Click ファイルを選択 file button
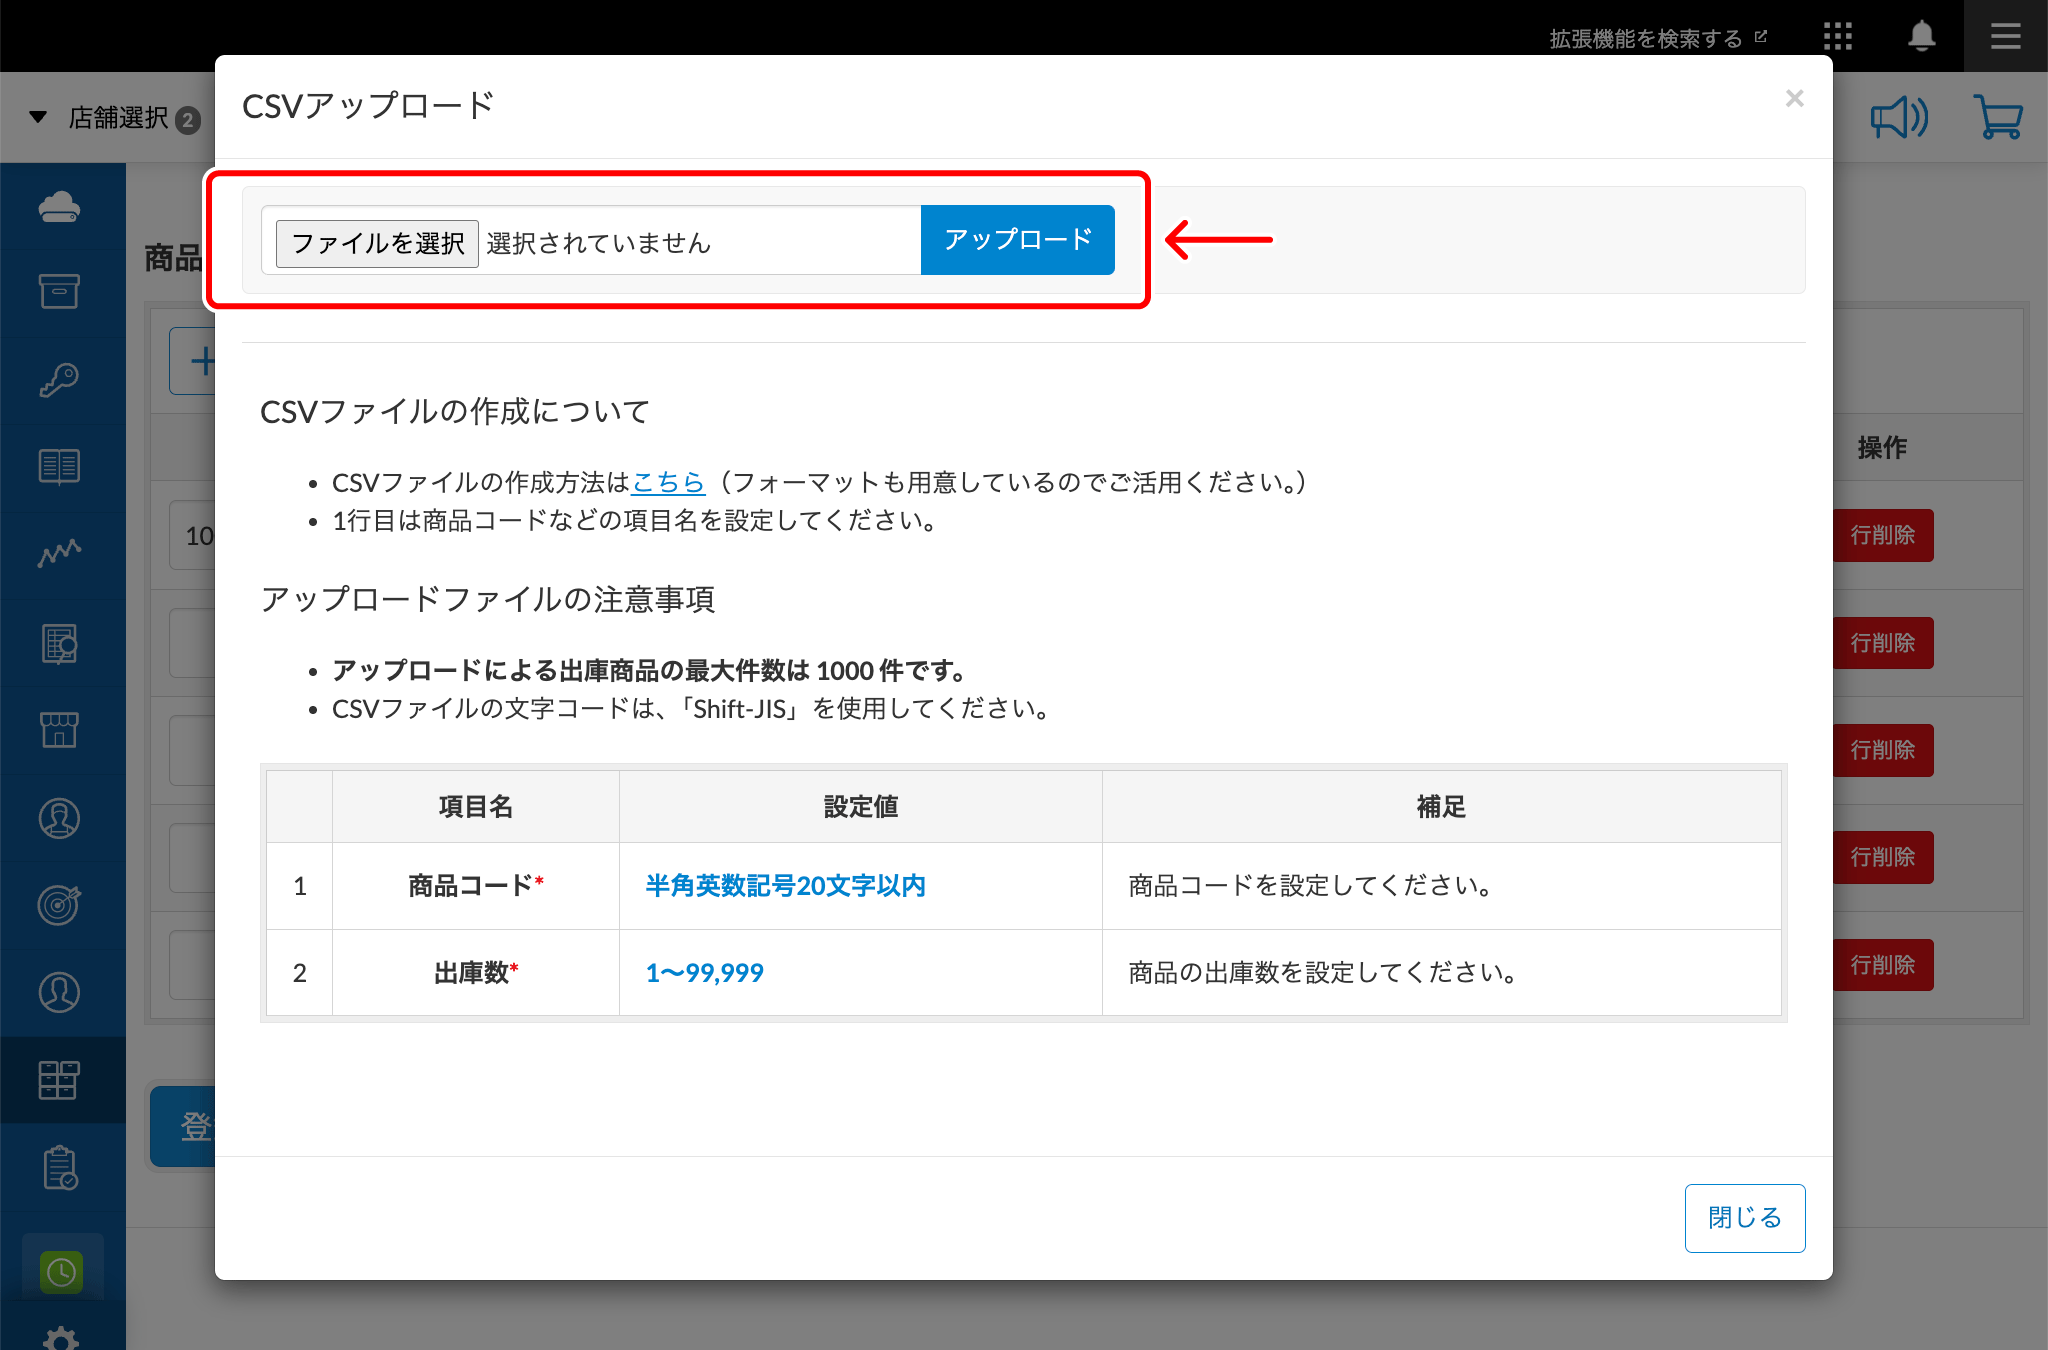Viewport: 2048px width, 1350px height. pos(377,243)
